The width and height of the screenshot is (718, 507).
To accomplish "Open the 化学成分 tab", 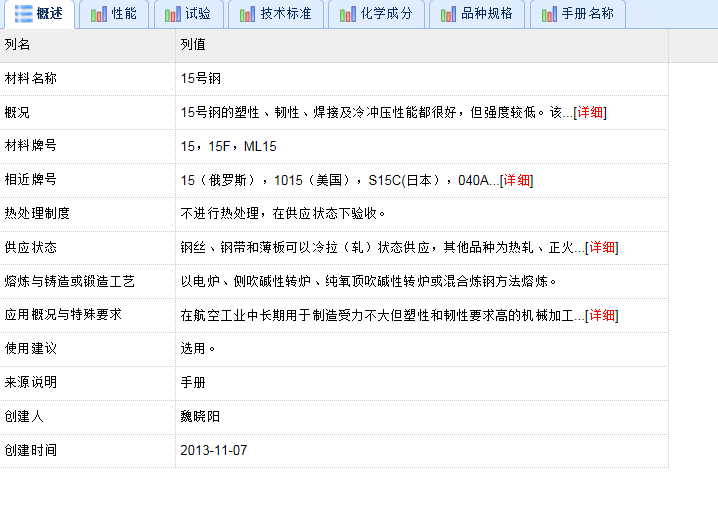I will (376, 14).
